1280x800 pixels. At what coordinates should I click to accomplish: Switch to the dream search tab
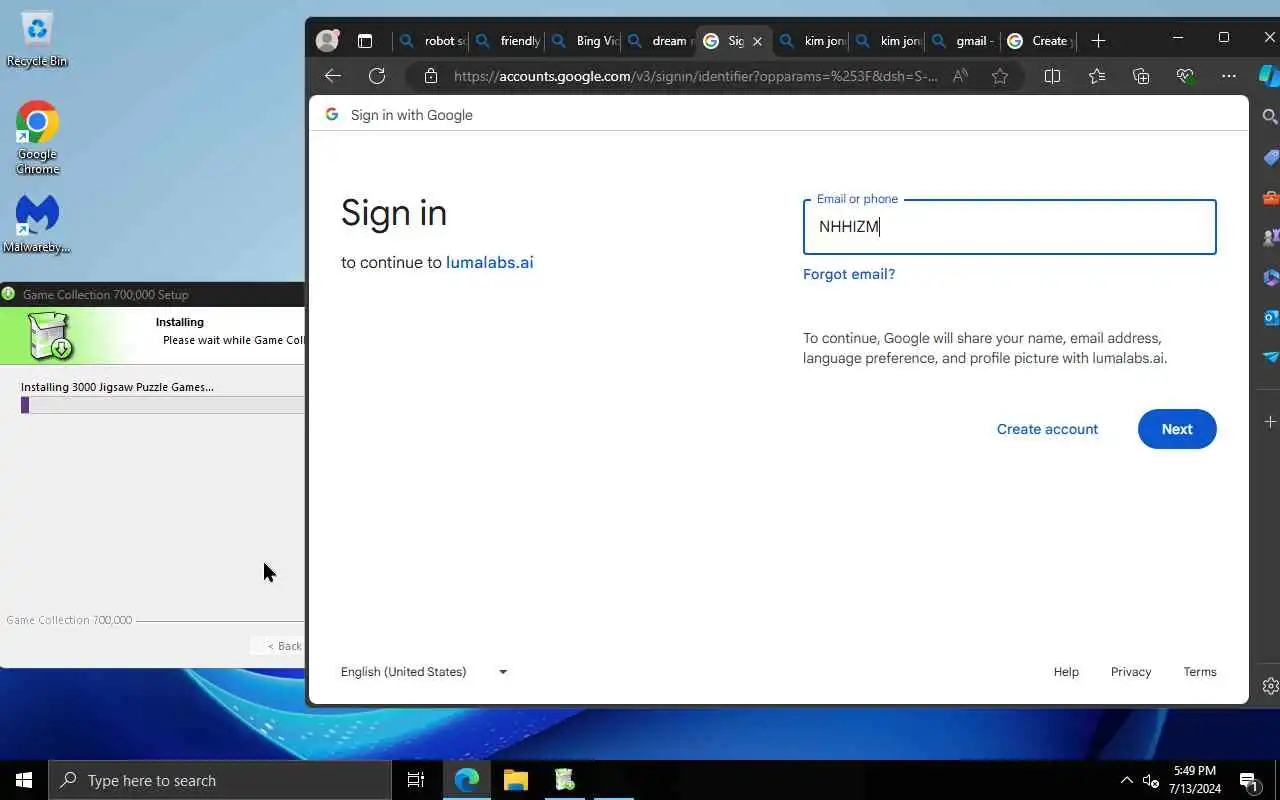point(658,41)
